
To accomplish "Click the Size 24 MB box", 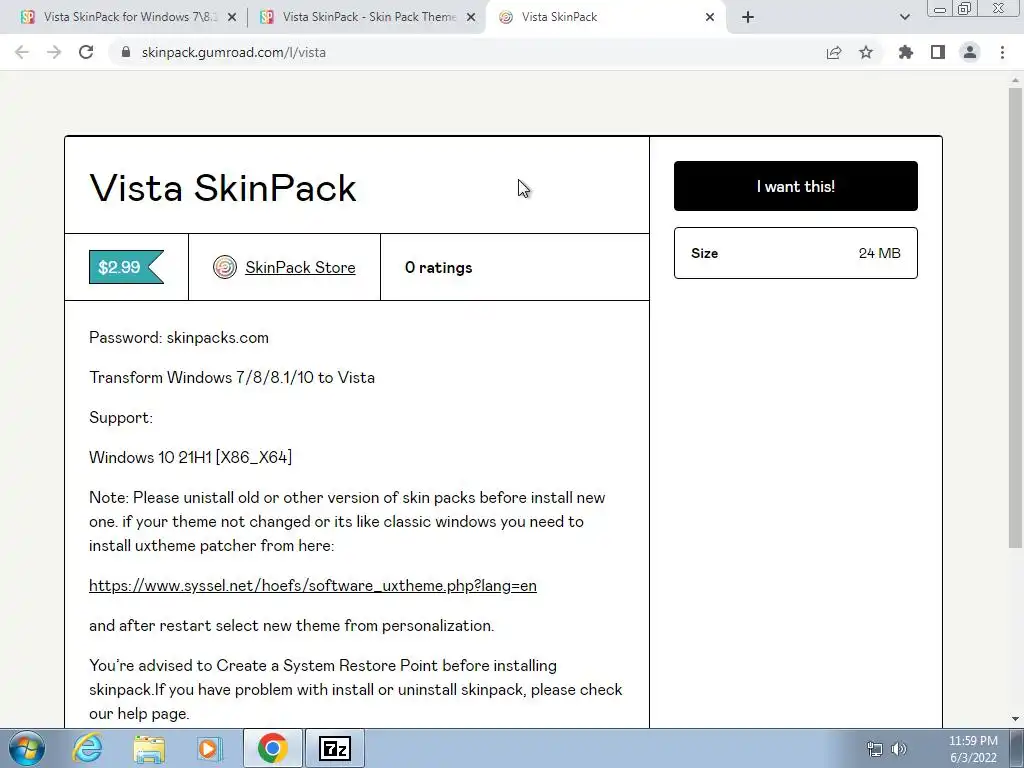I will click(x=795, y=253).
